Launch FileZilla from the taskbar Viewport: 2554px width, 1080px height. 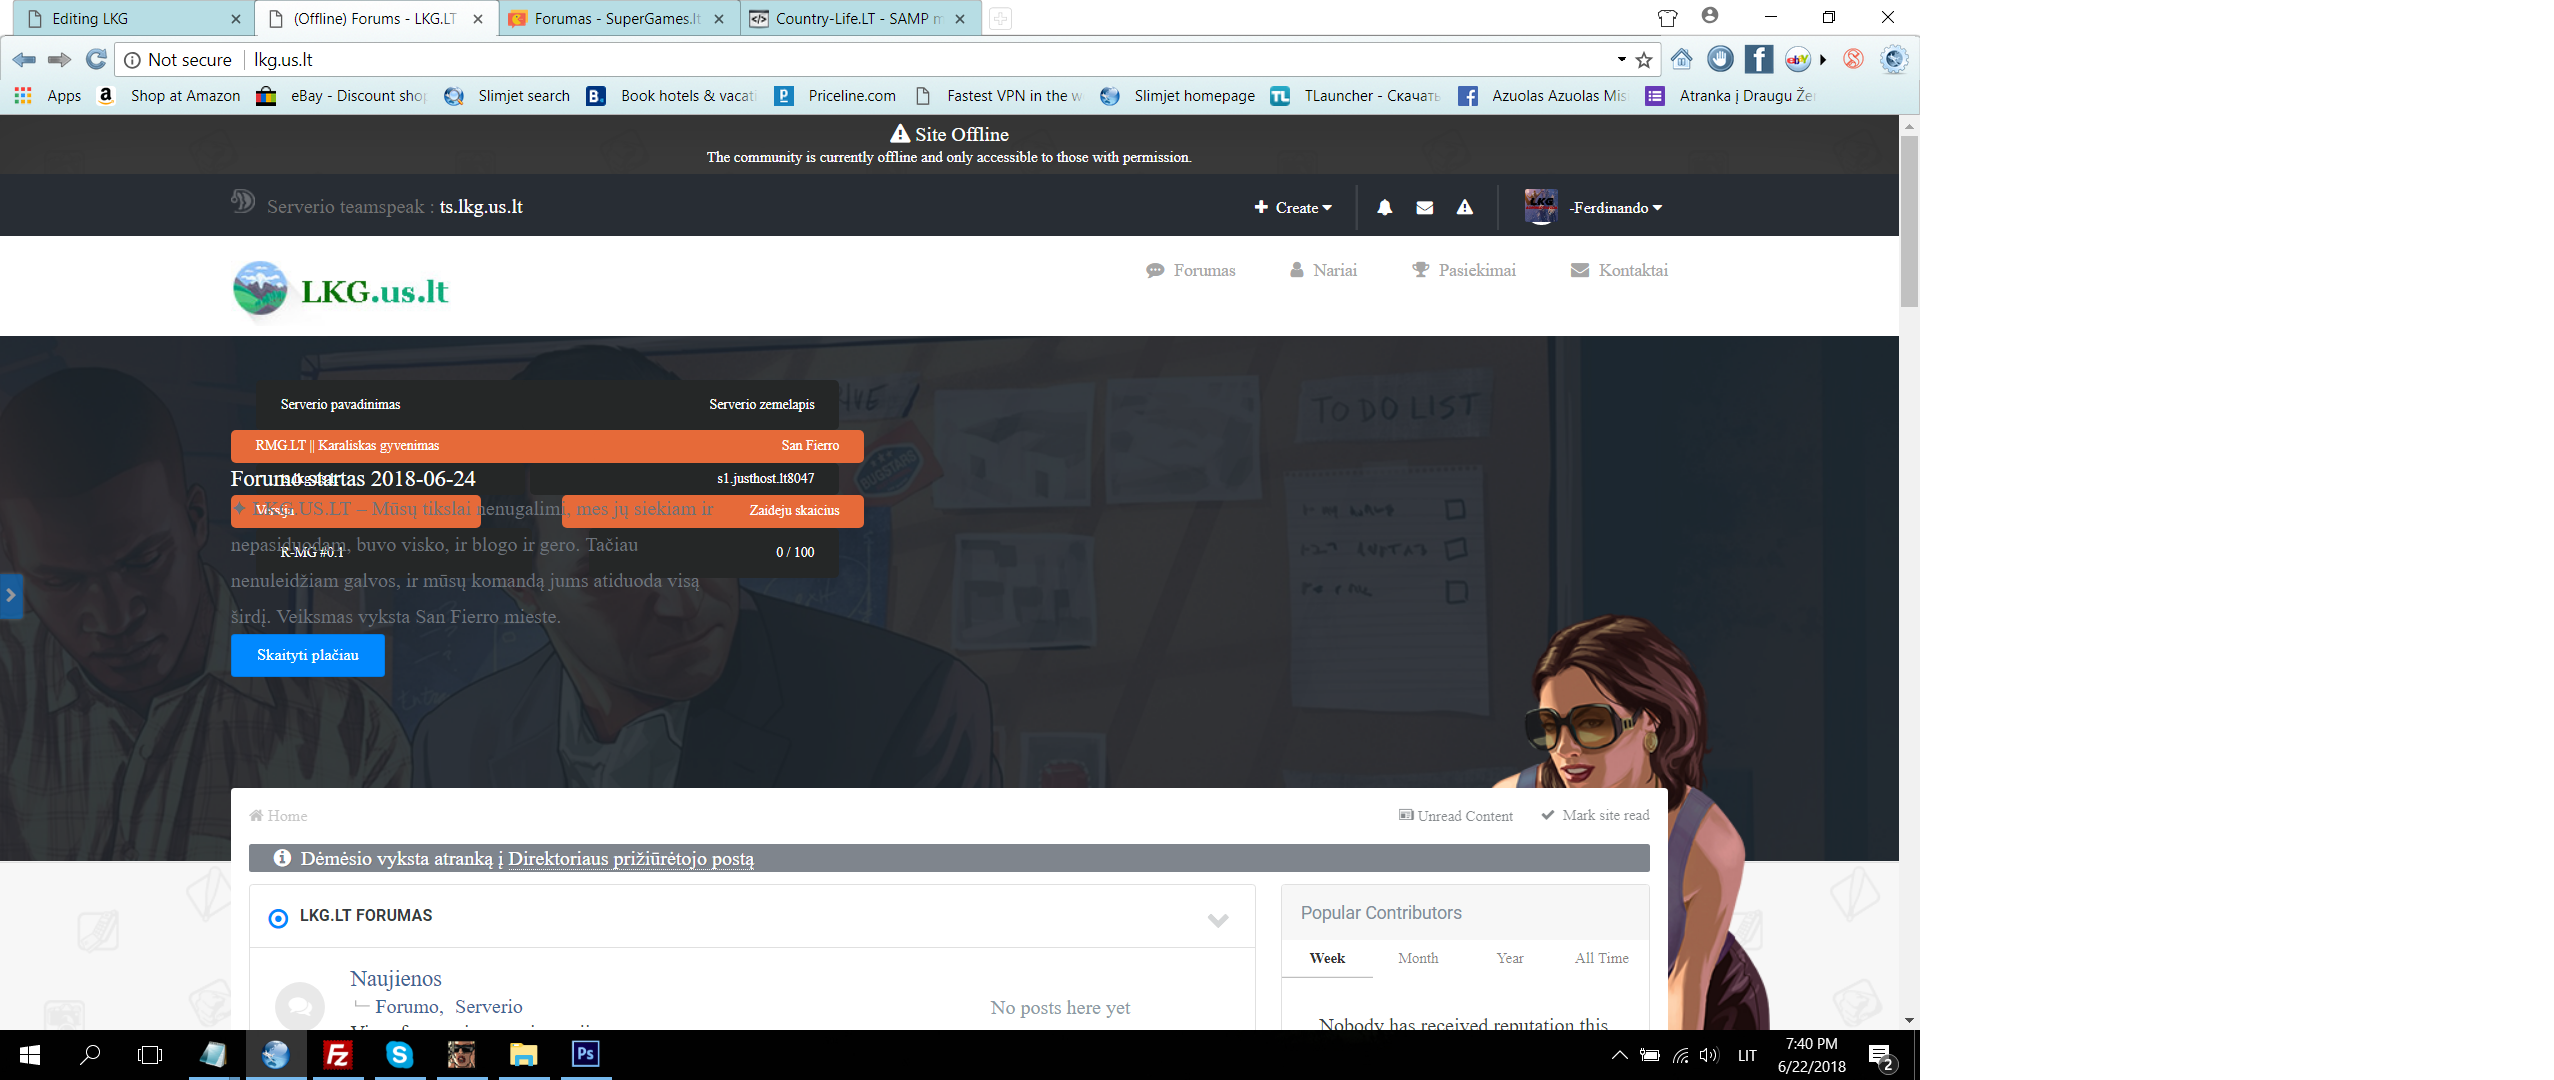[338, 1055]
